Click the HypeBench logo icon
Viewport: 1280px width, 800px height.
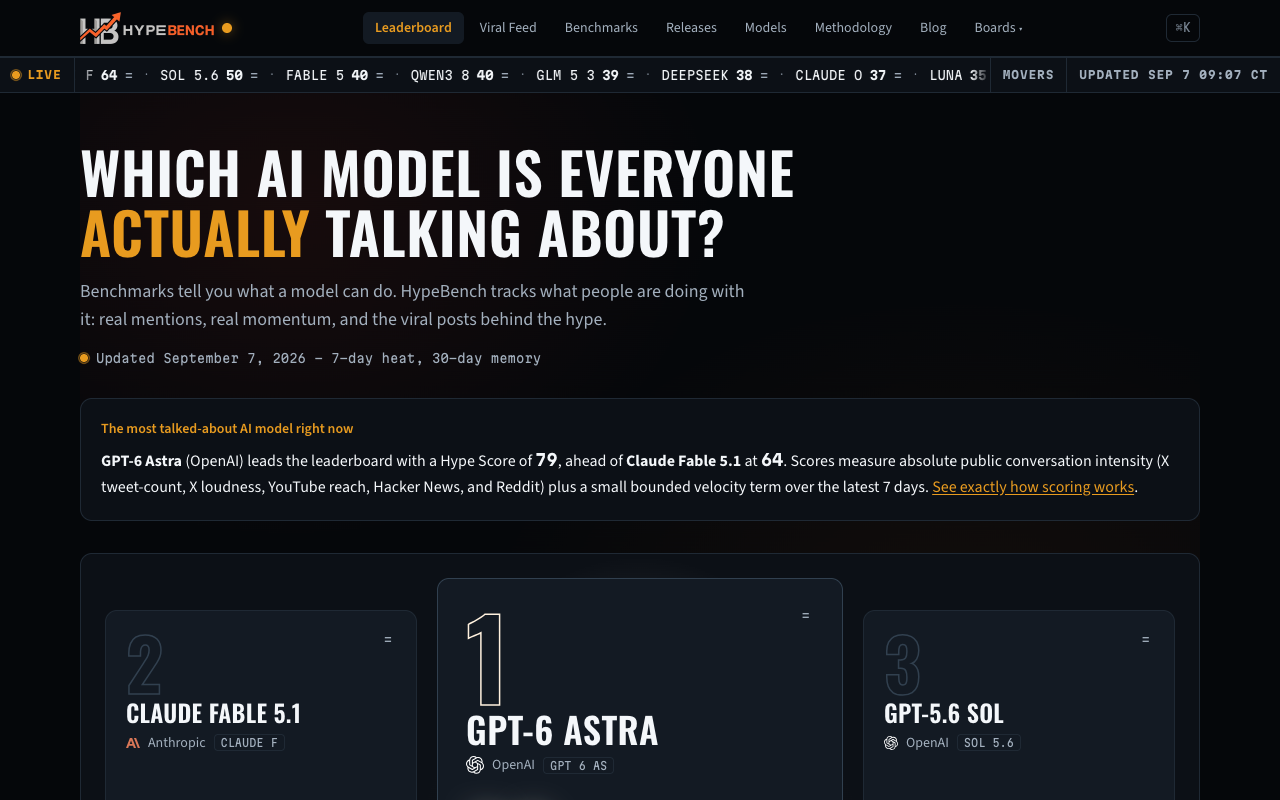click(x=100, y=28)
